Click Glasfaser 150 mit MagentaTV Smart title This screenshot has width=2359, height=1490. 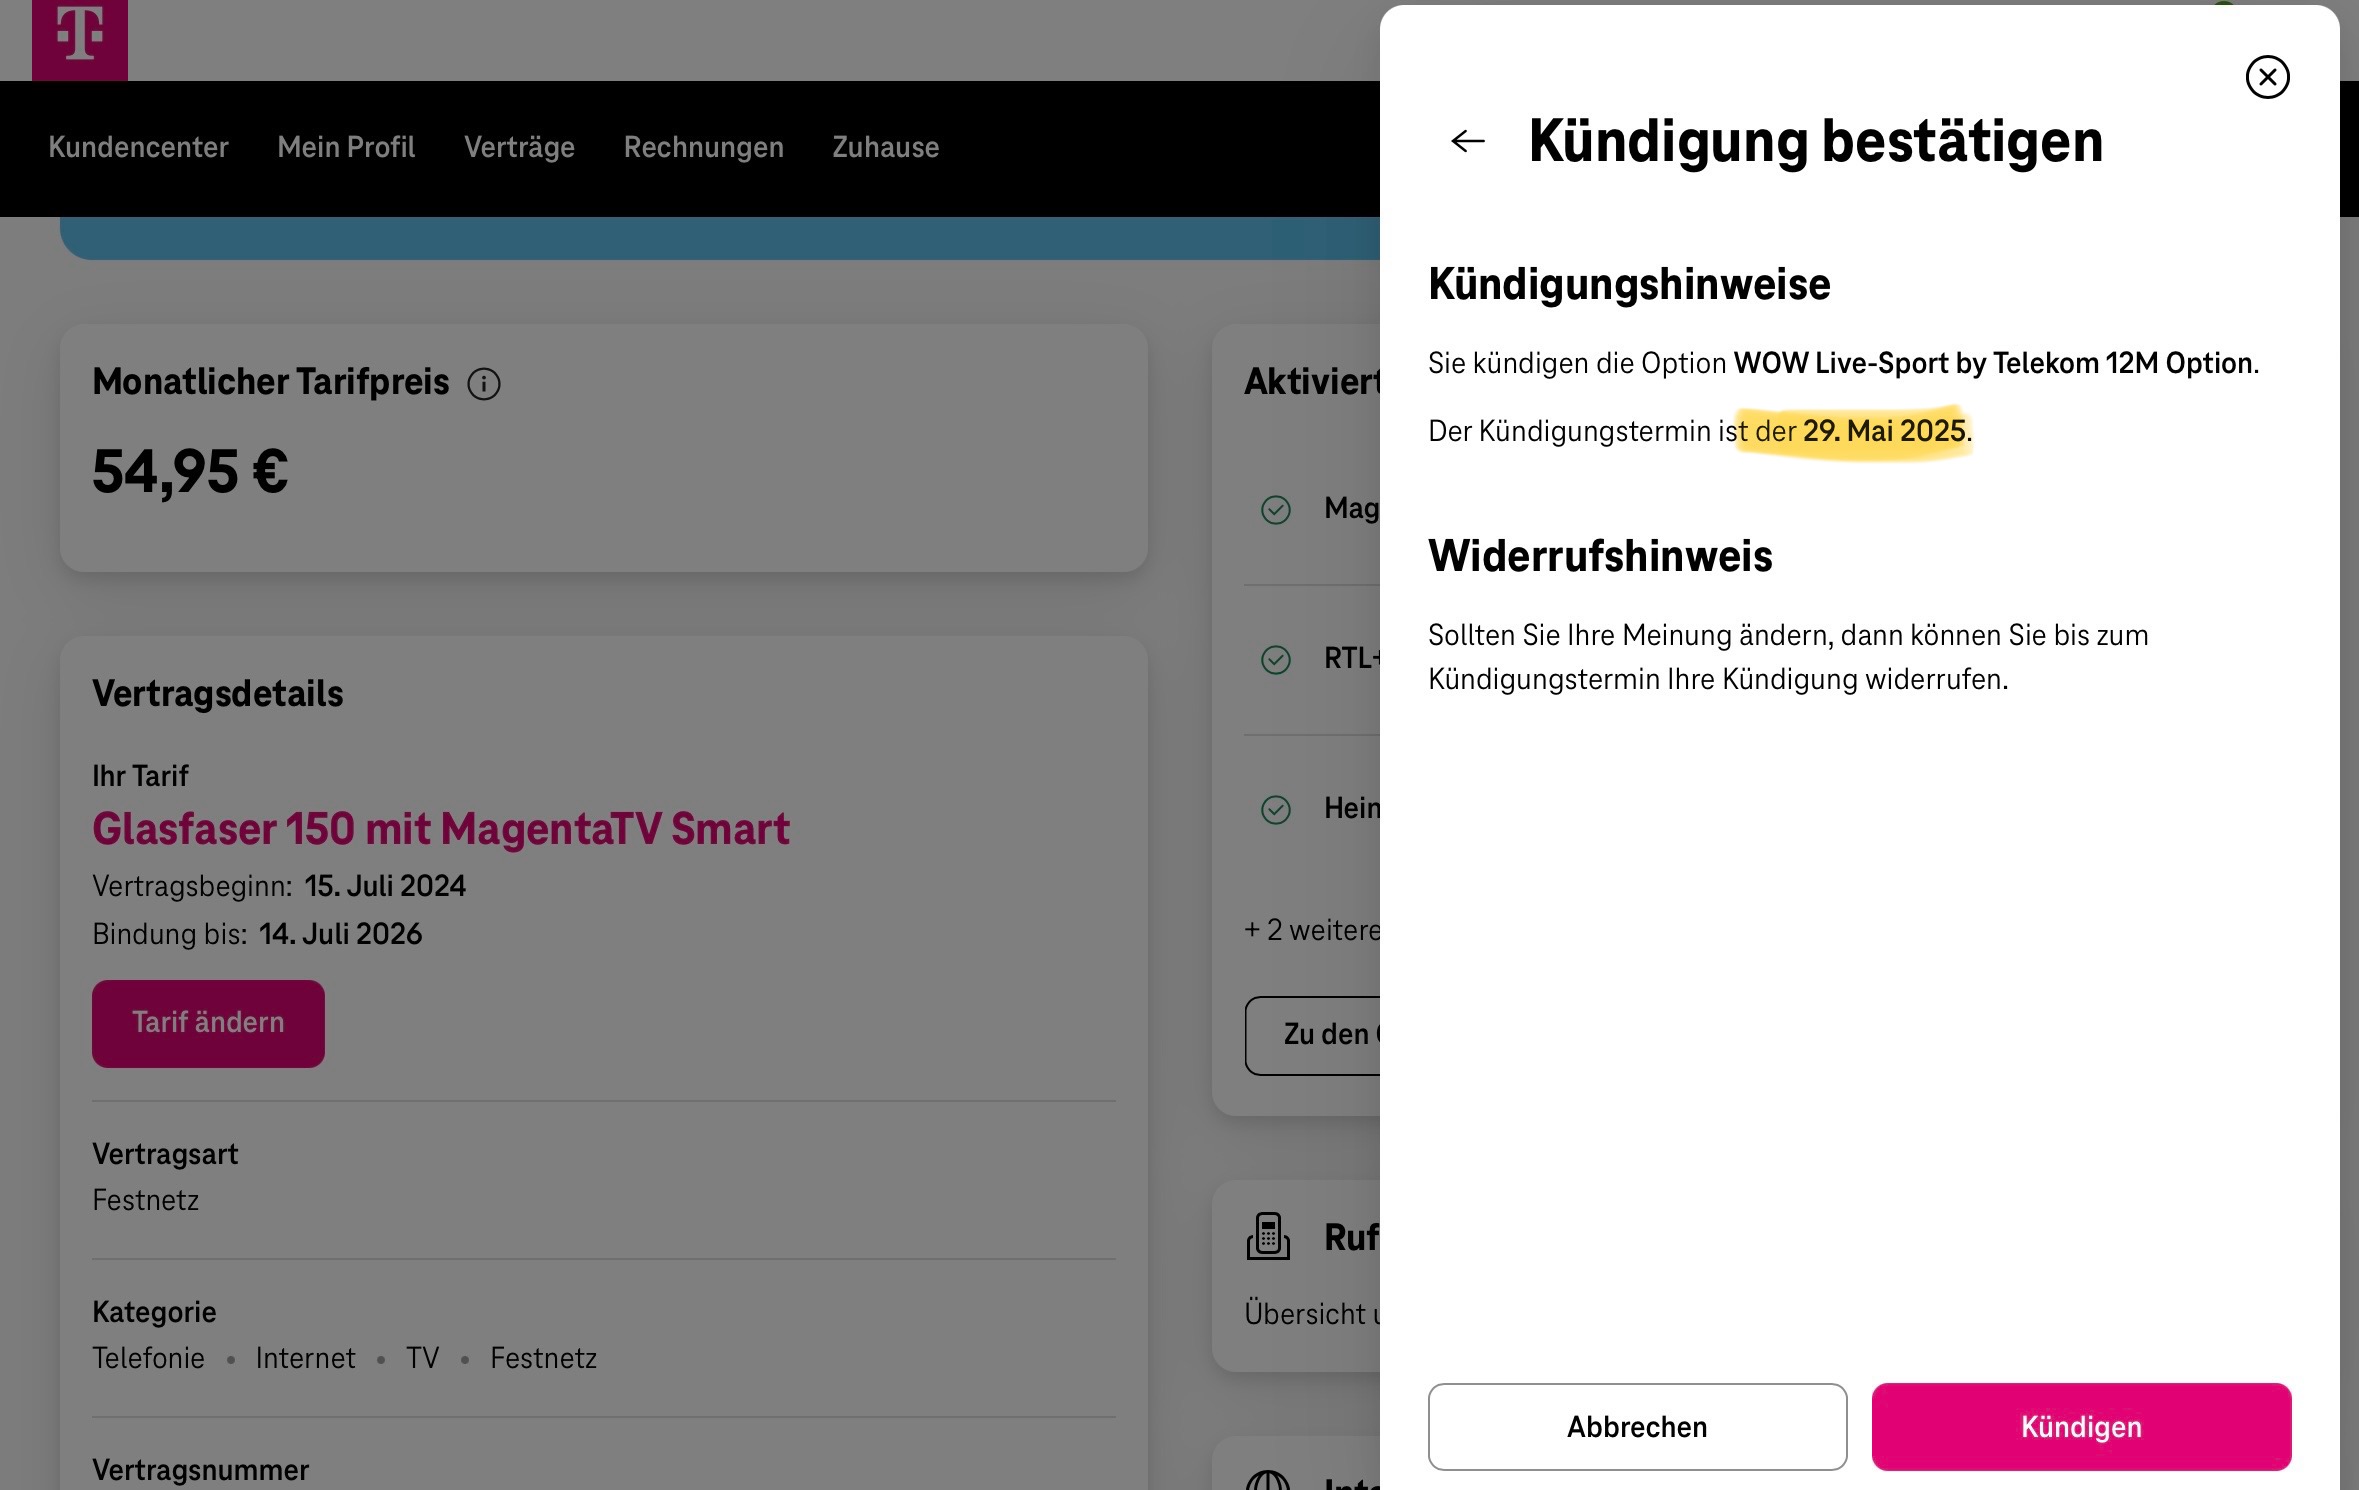click(x=441, y=829)
